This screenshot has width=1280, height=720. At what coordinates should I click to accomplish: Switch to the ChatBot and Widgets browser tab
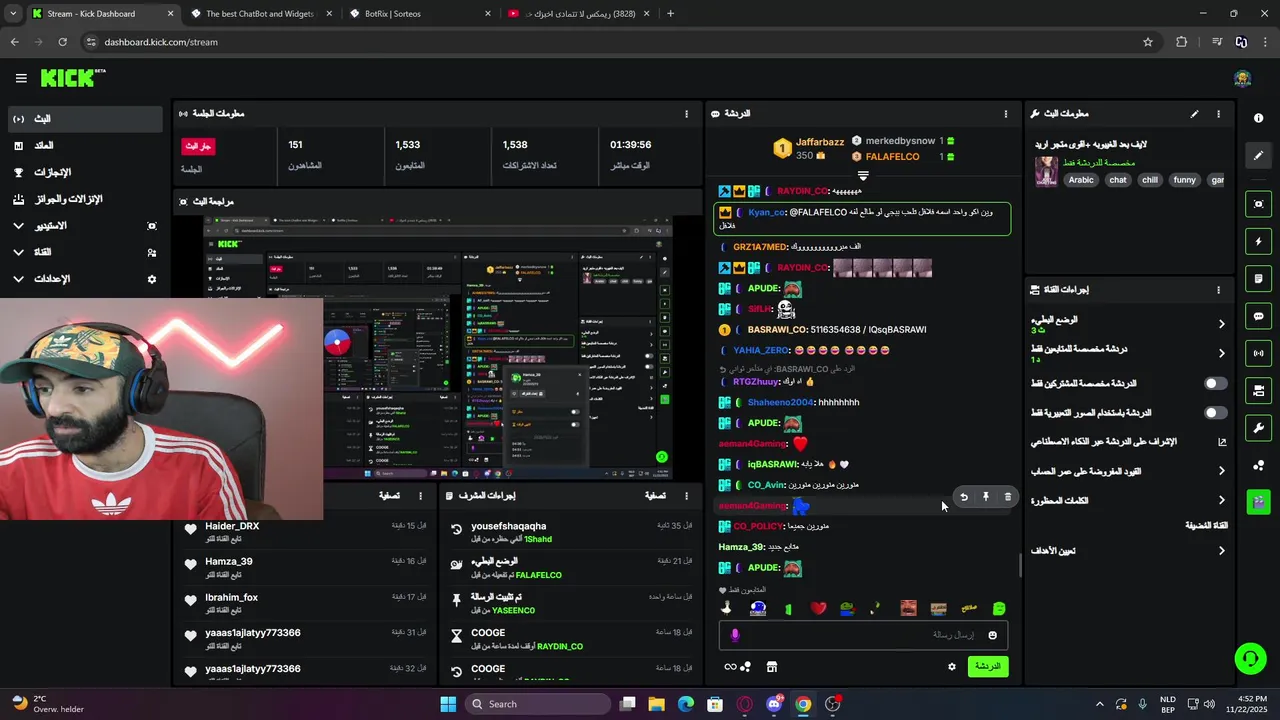262,14
